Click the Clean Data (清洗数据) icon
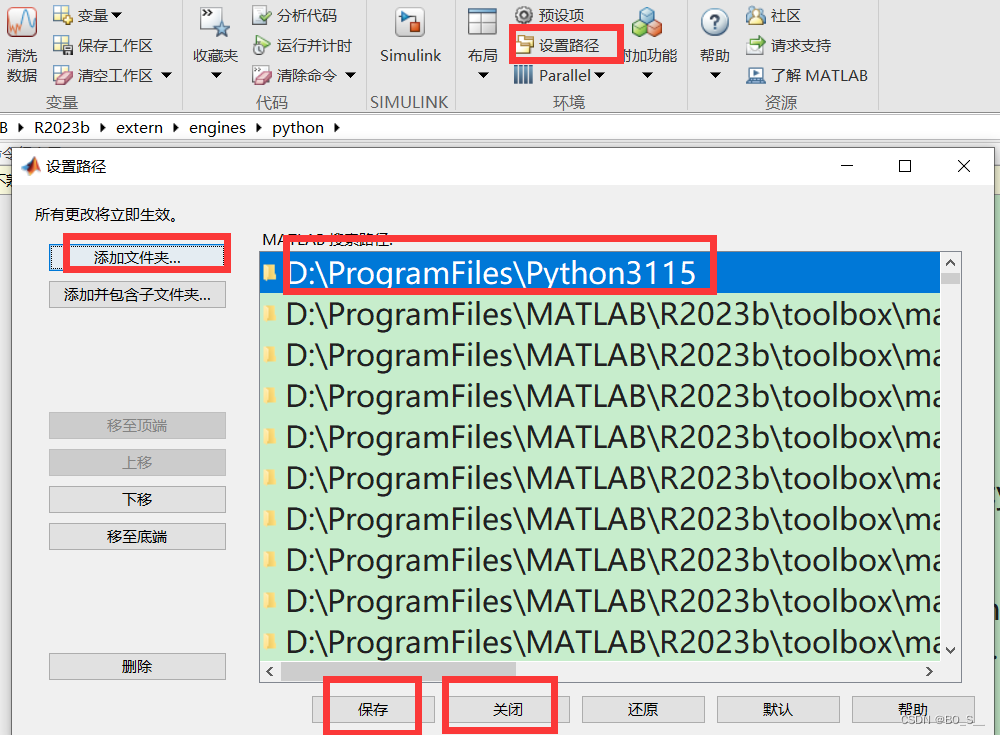 22,22
